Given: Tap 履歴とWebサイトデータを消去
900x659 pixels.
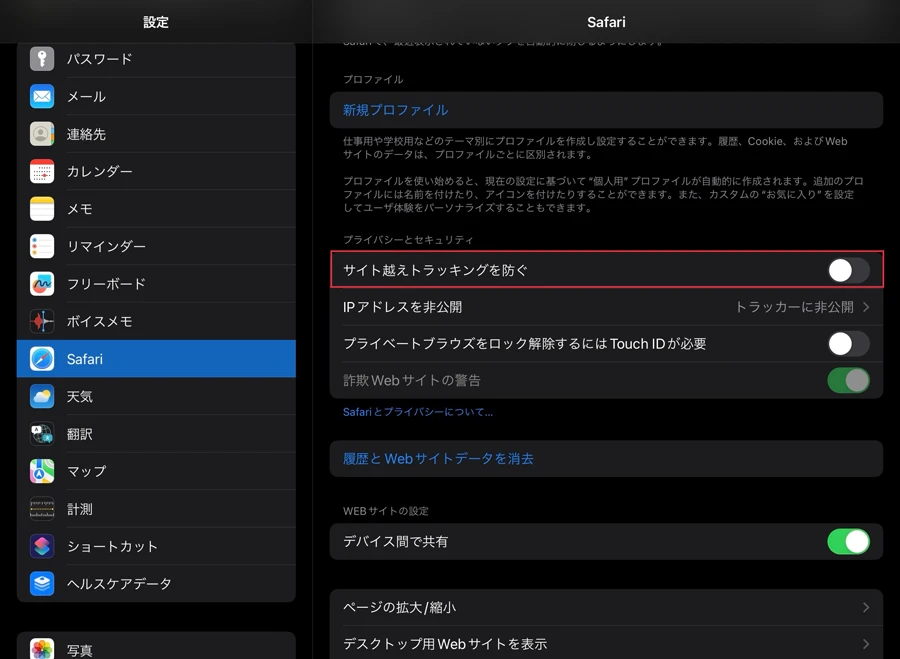Looking at the screenshot, I should tap(438, 459).
